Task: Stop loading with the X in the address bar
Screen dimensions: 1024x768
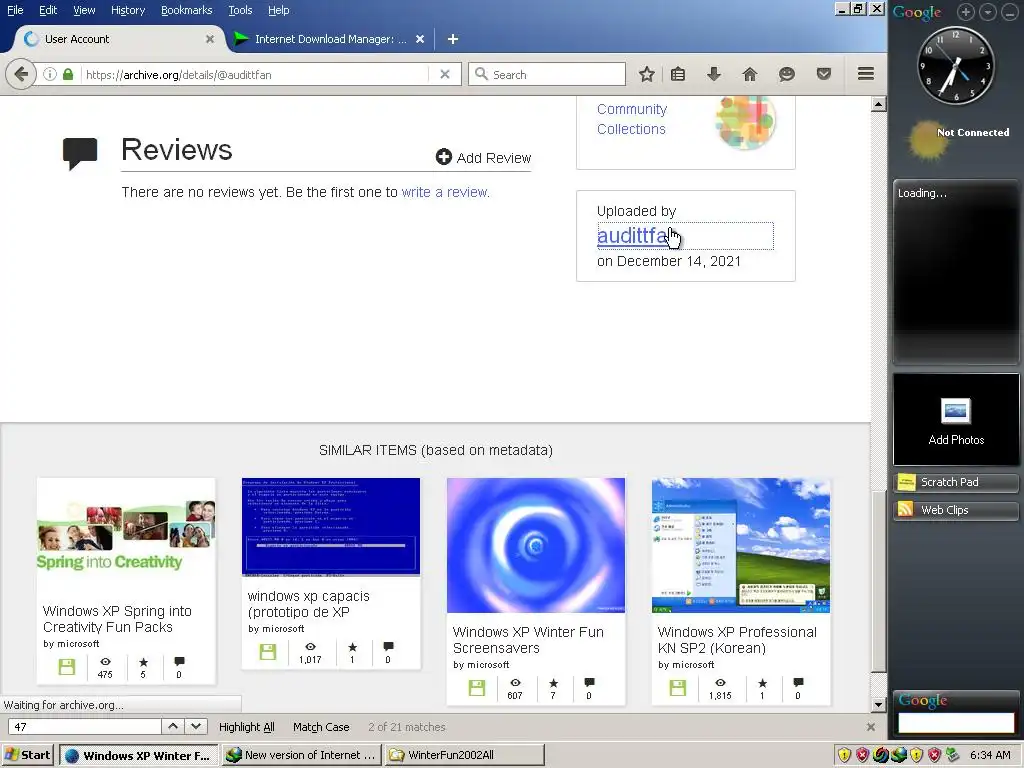Action: coord(445,74)
